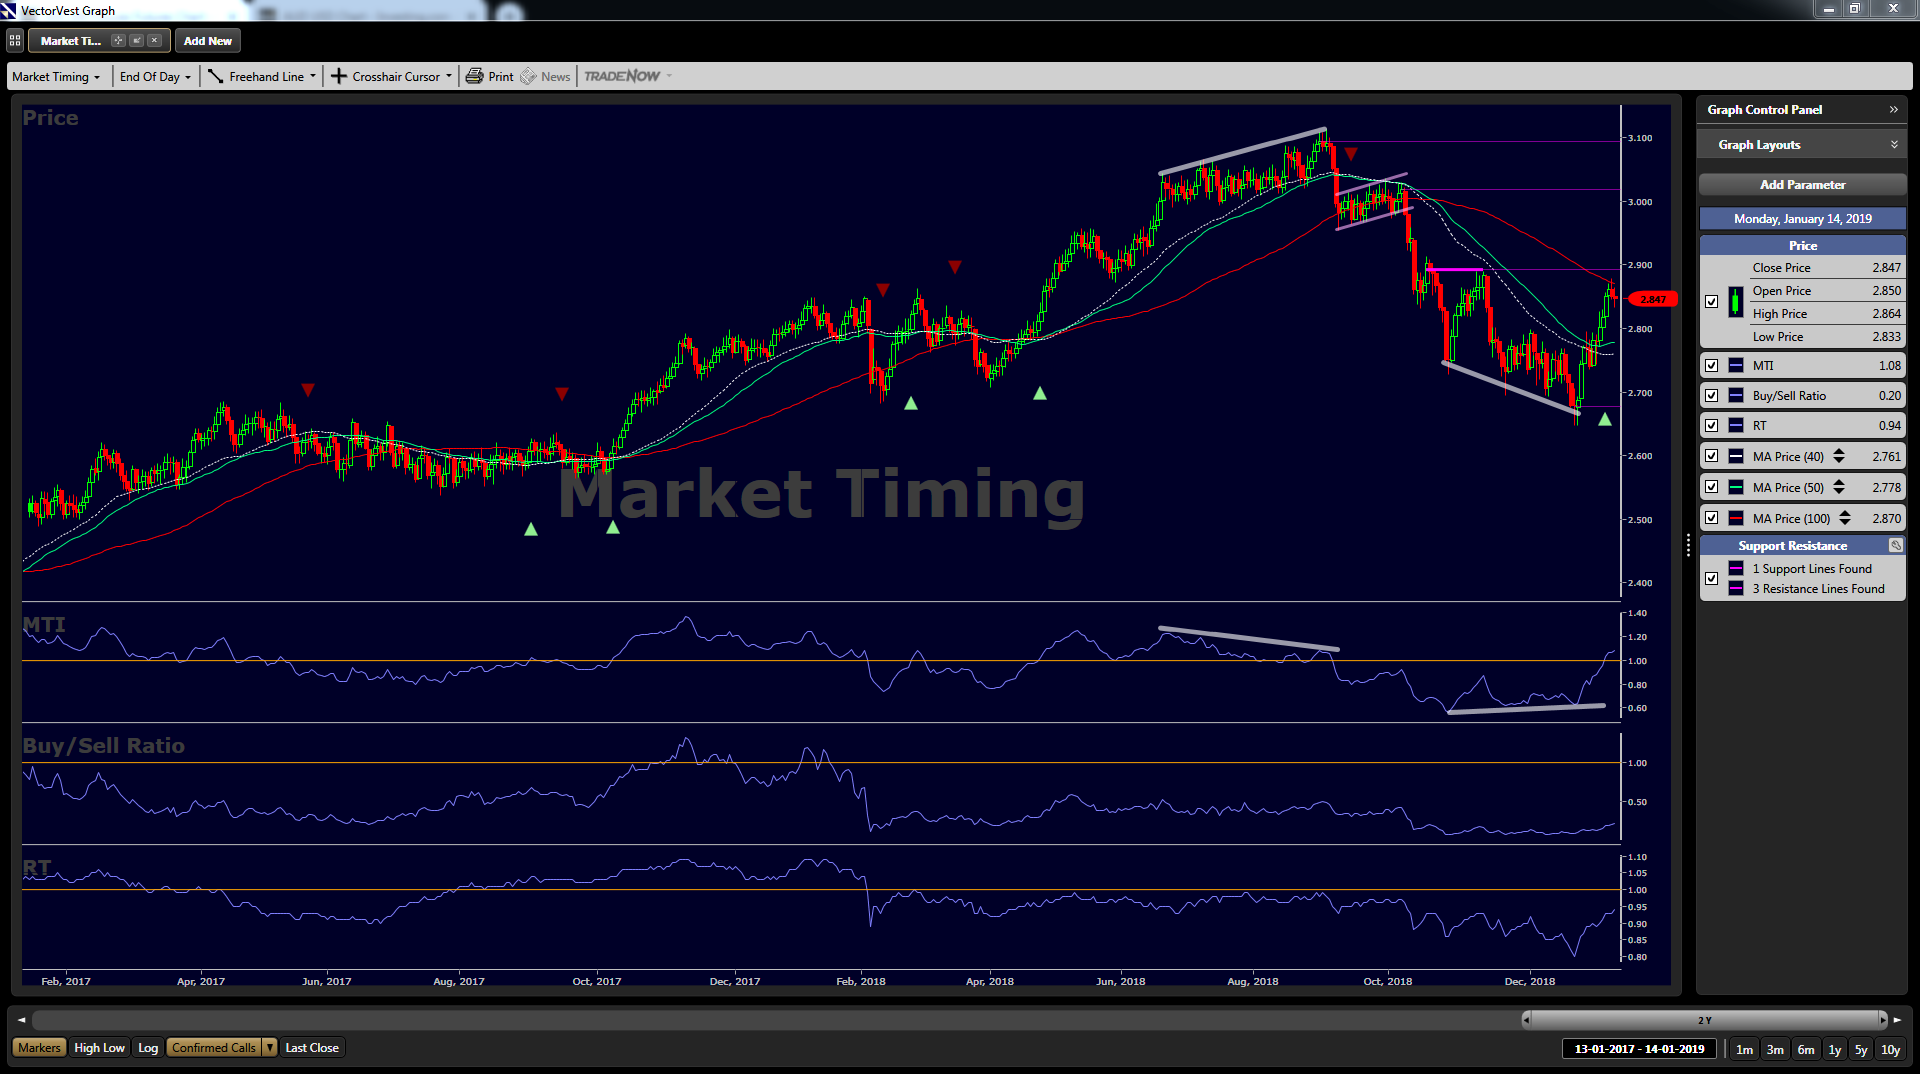This screenshot has height=1074, width=1920.
Task: Set time range to 3m
Action: 1775,1050
